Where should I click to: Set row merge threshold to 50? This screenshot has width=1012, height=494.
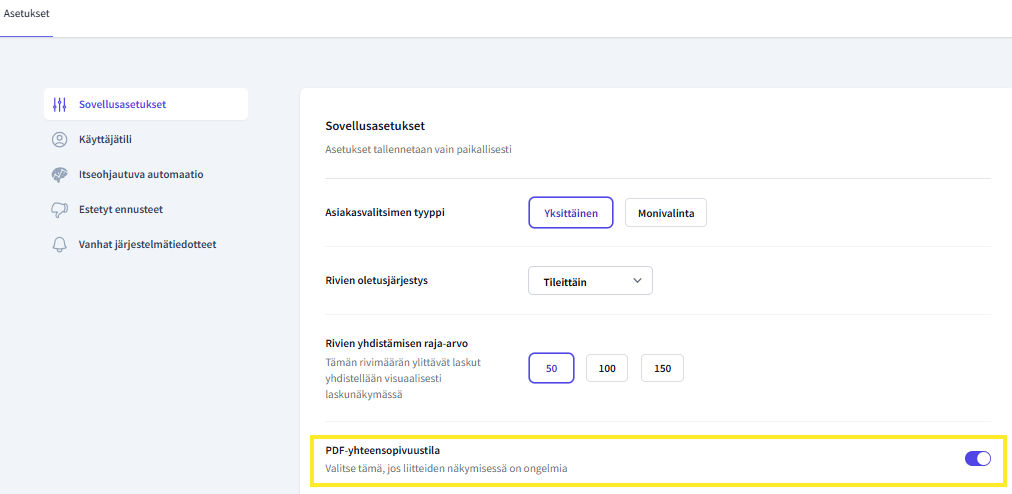coord(551,369)
